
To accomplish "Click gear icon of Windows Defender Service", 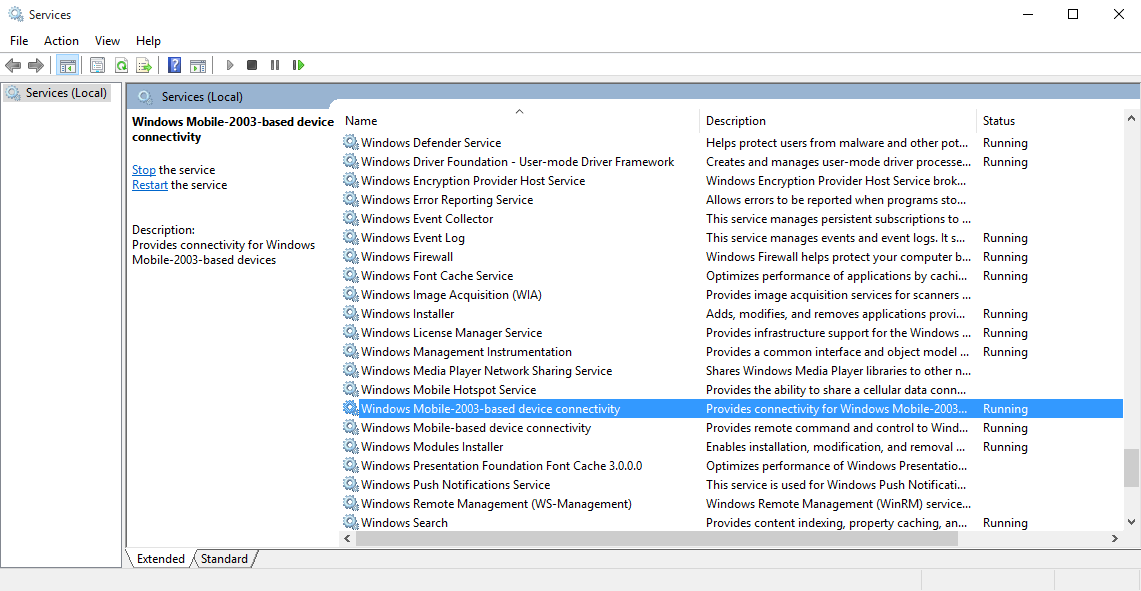I will point(351,143).
